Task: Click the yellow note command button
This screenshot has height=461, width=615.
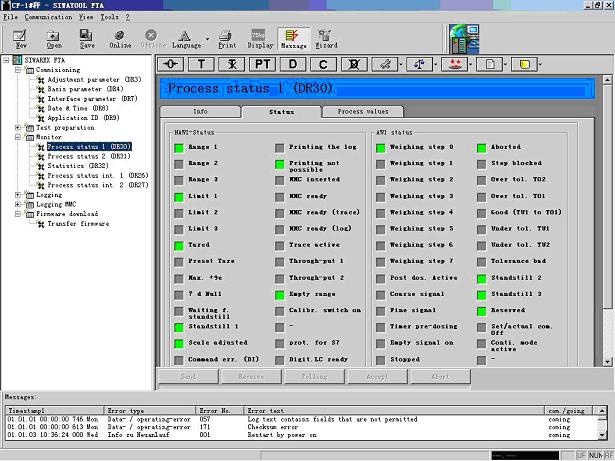Action: tap(524, 64)
